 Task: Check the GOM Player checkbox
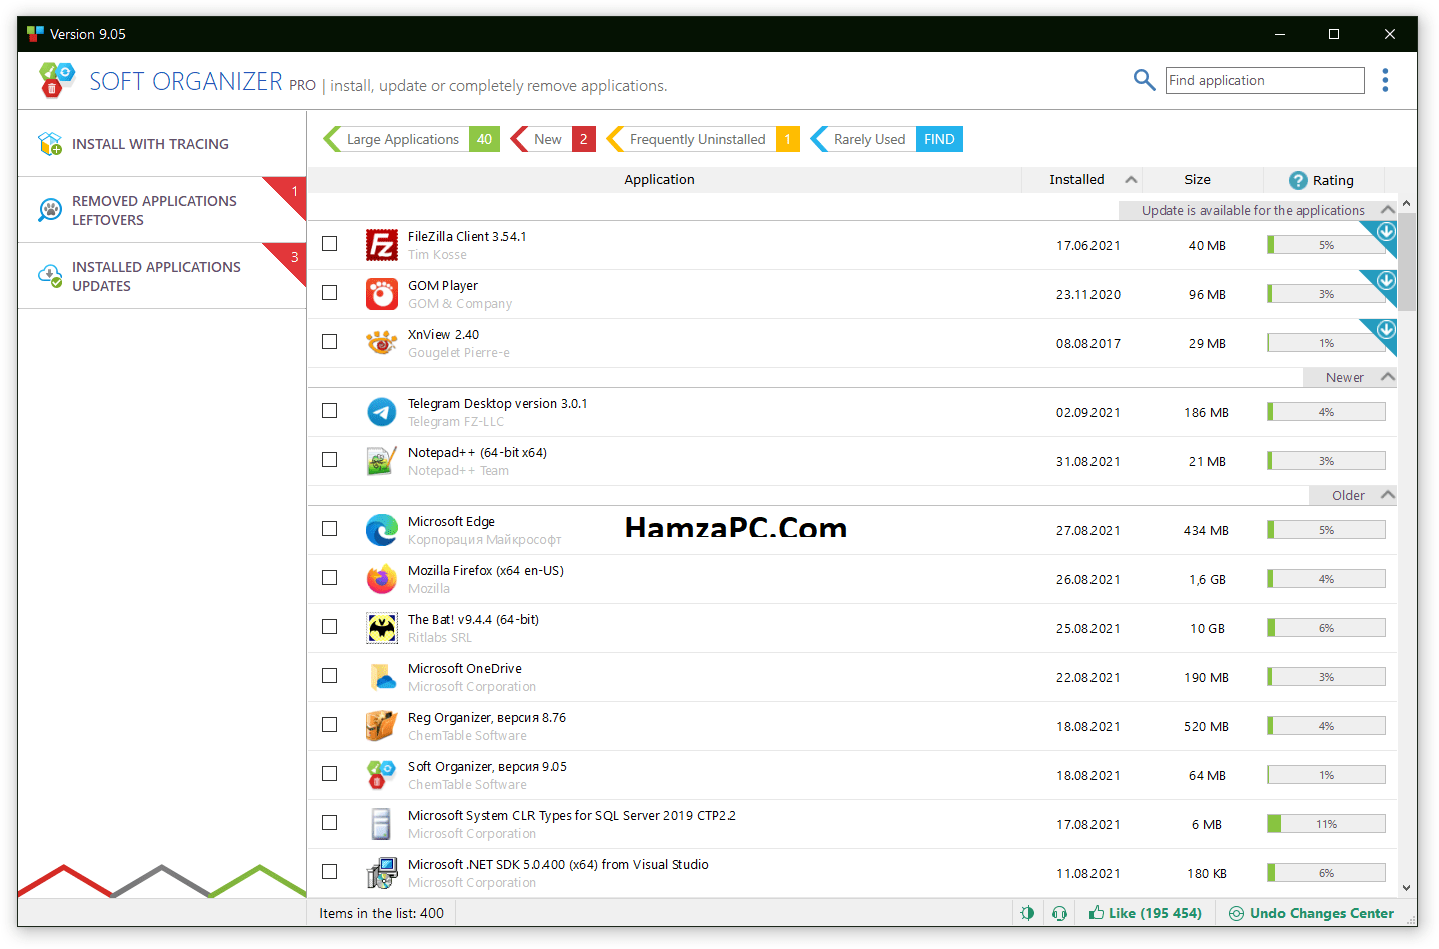click(330, 293)
